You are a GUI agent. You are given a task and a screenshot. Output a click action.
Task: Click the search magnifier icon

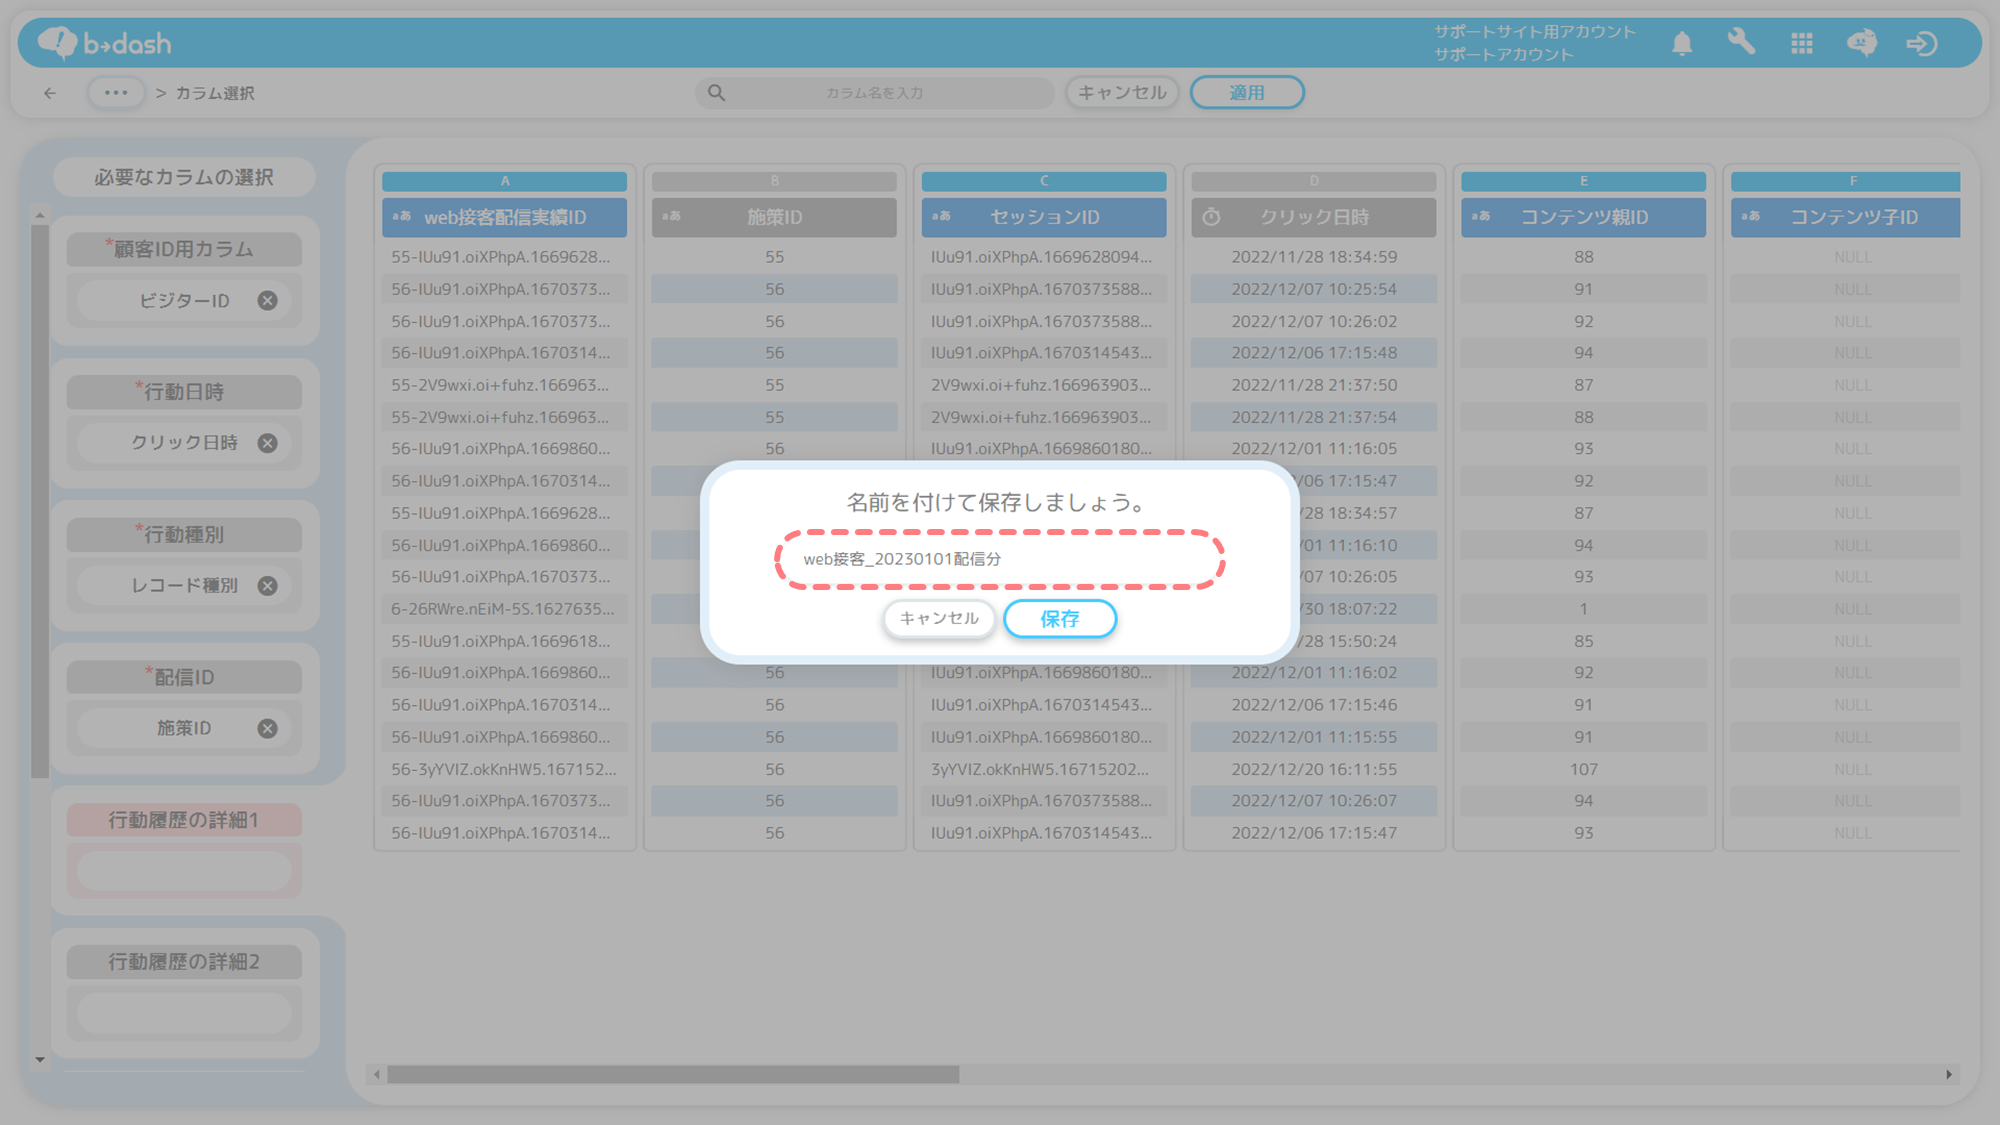click(x=716, y=93)
